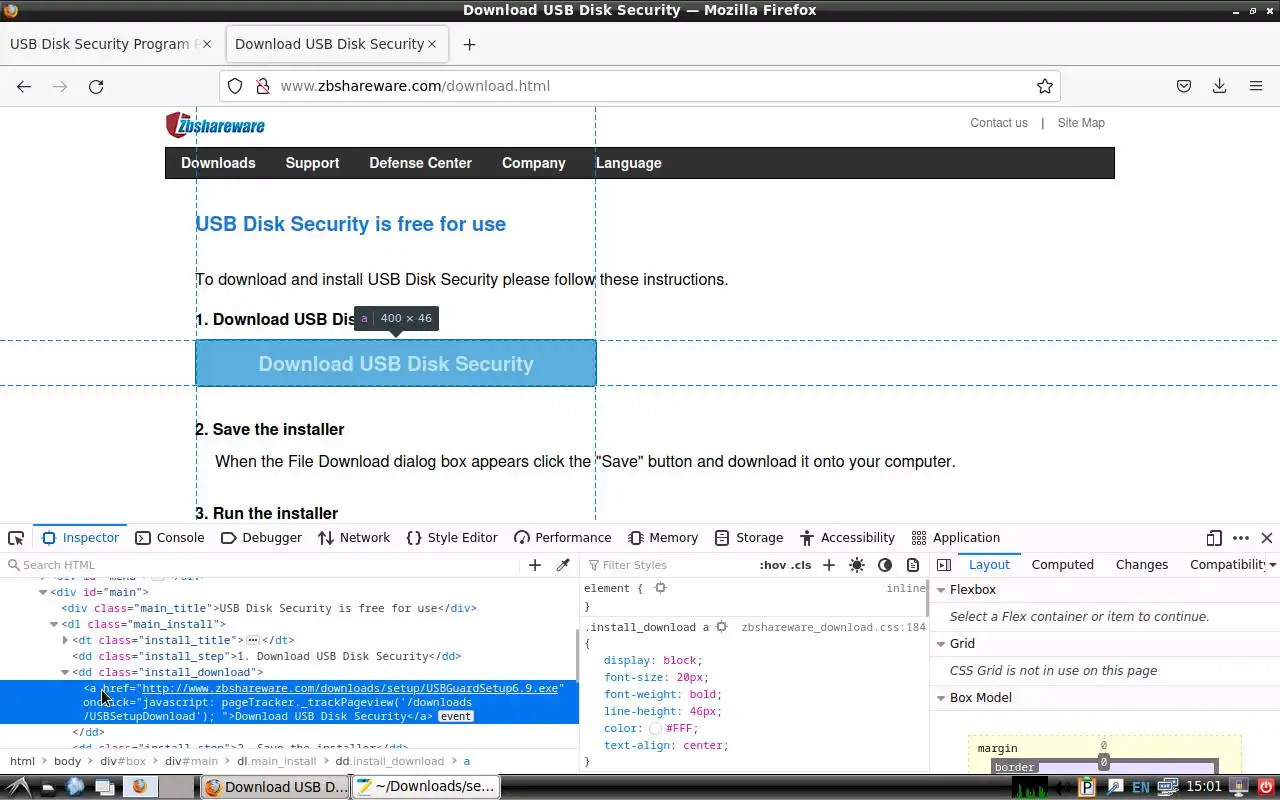Collapse the Grid section

(942, 644)
